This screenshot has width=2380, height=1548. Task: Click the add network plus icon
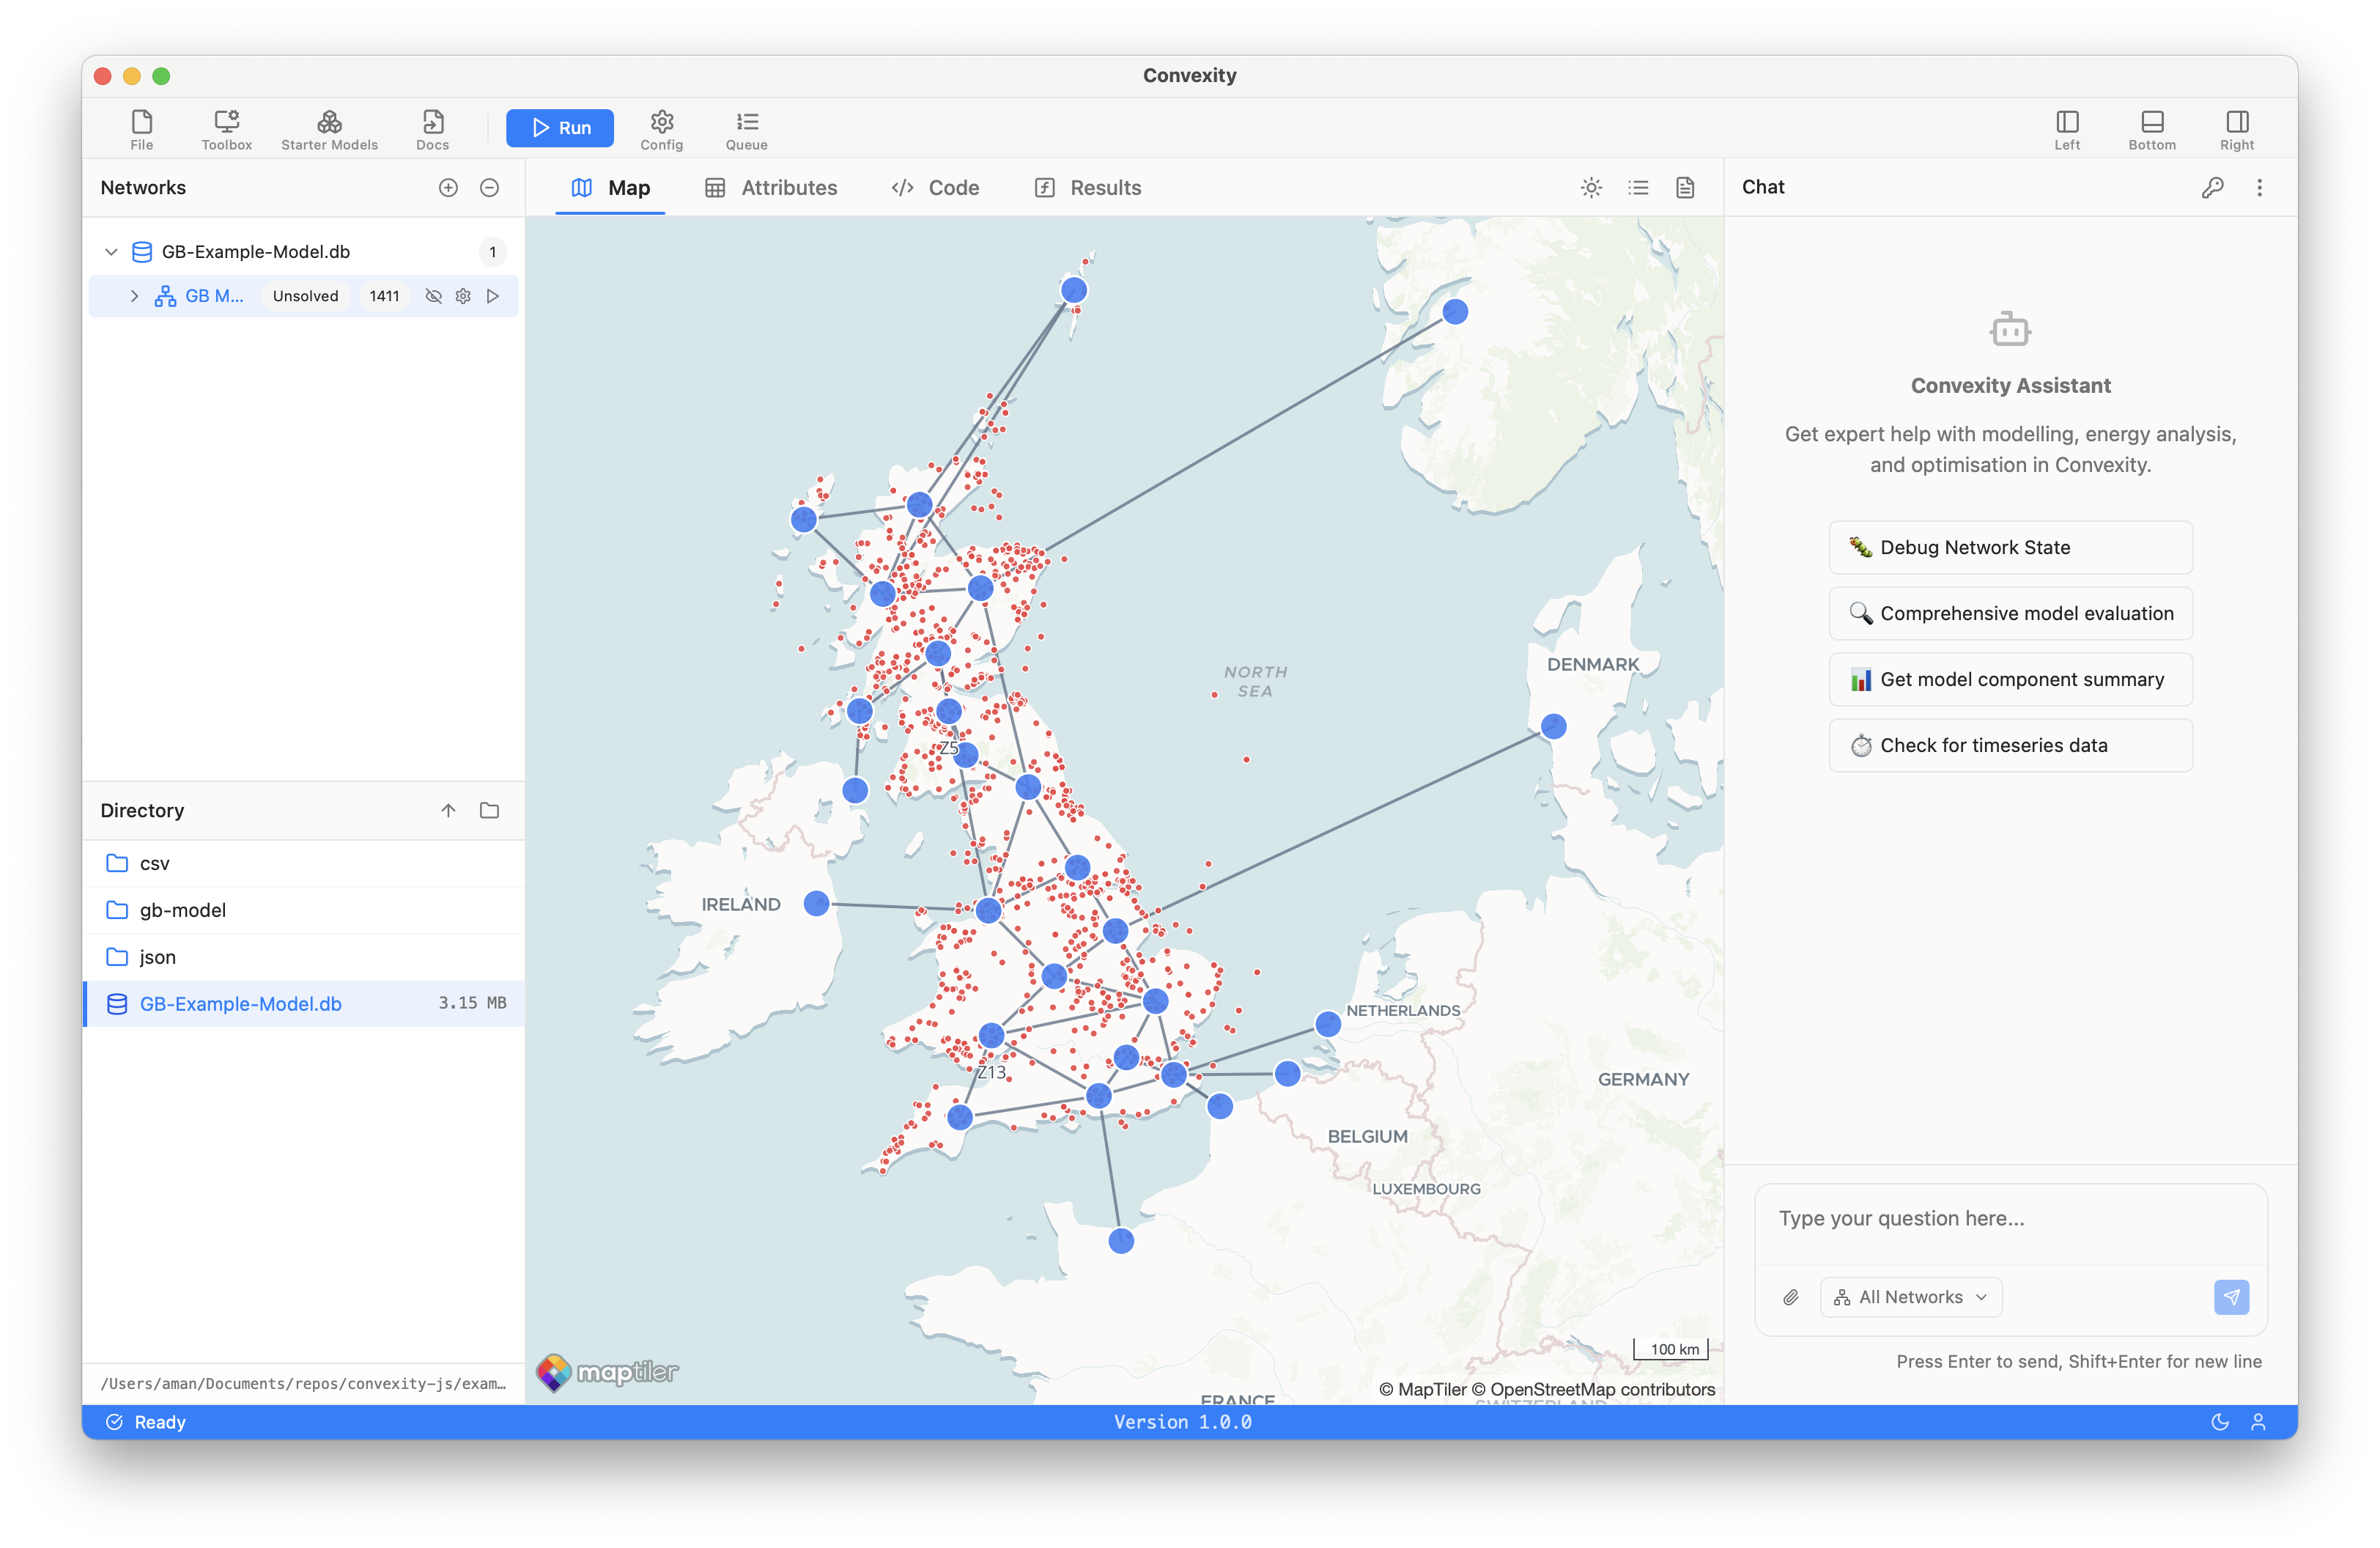(x=448, y=188)
